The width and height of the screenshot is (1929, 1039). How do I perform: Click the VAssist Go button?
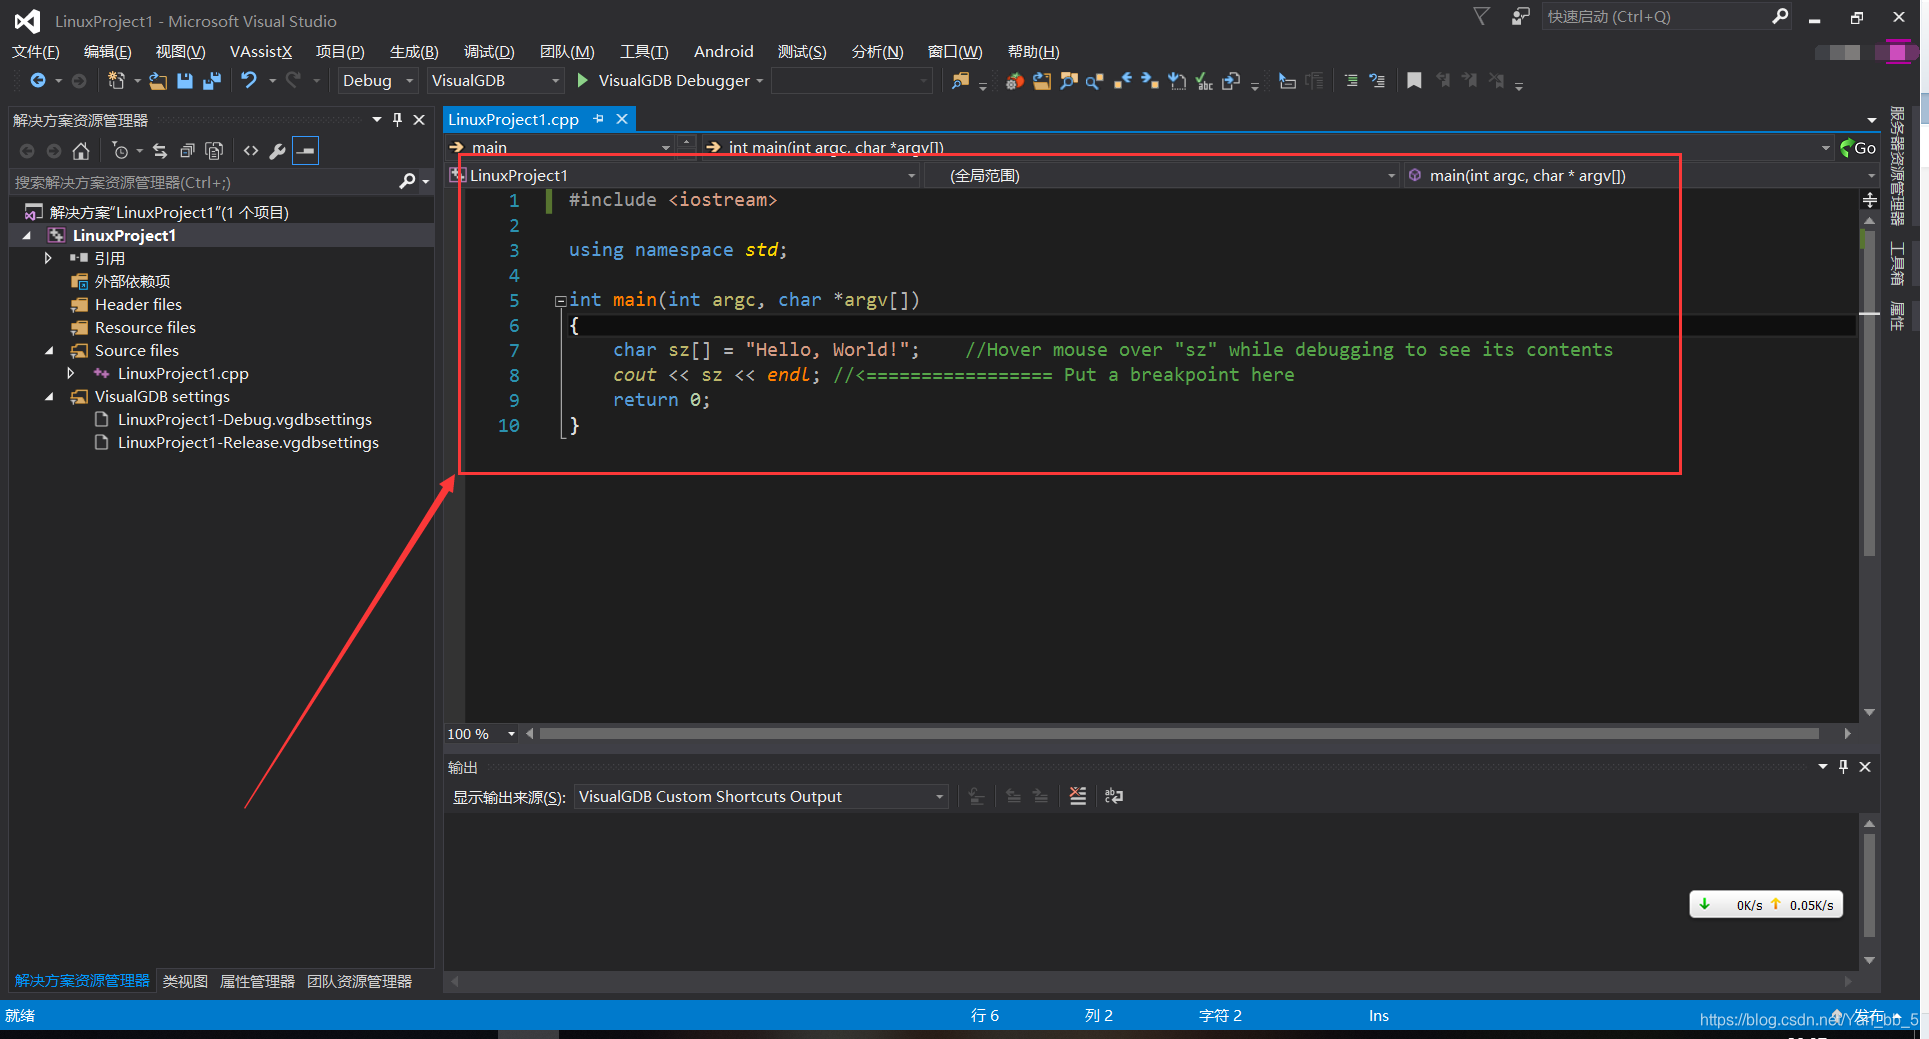point(1858,148)
